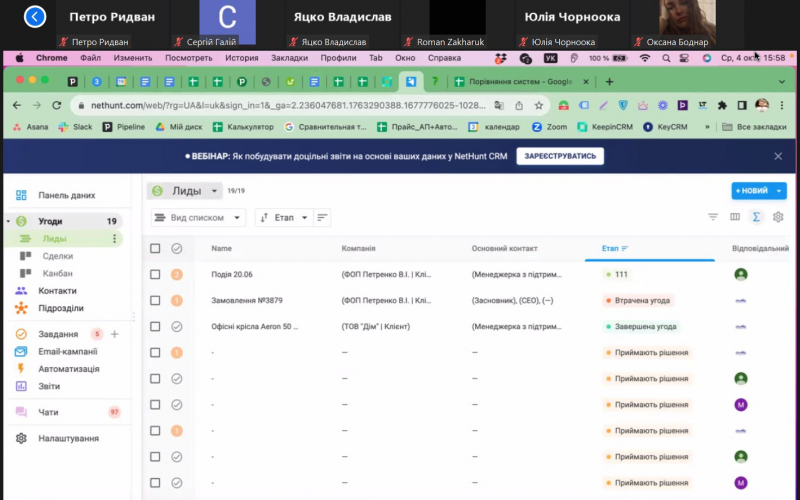Dismiss the webinar banner with X
This screenshot has width=800, height=500.
[x=778, y=156]
